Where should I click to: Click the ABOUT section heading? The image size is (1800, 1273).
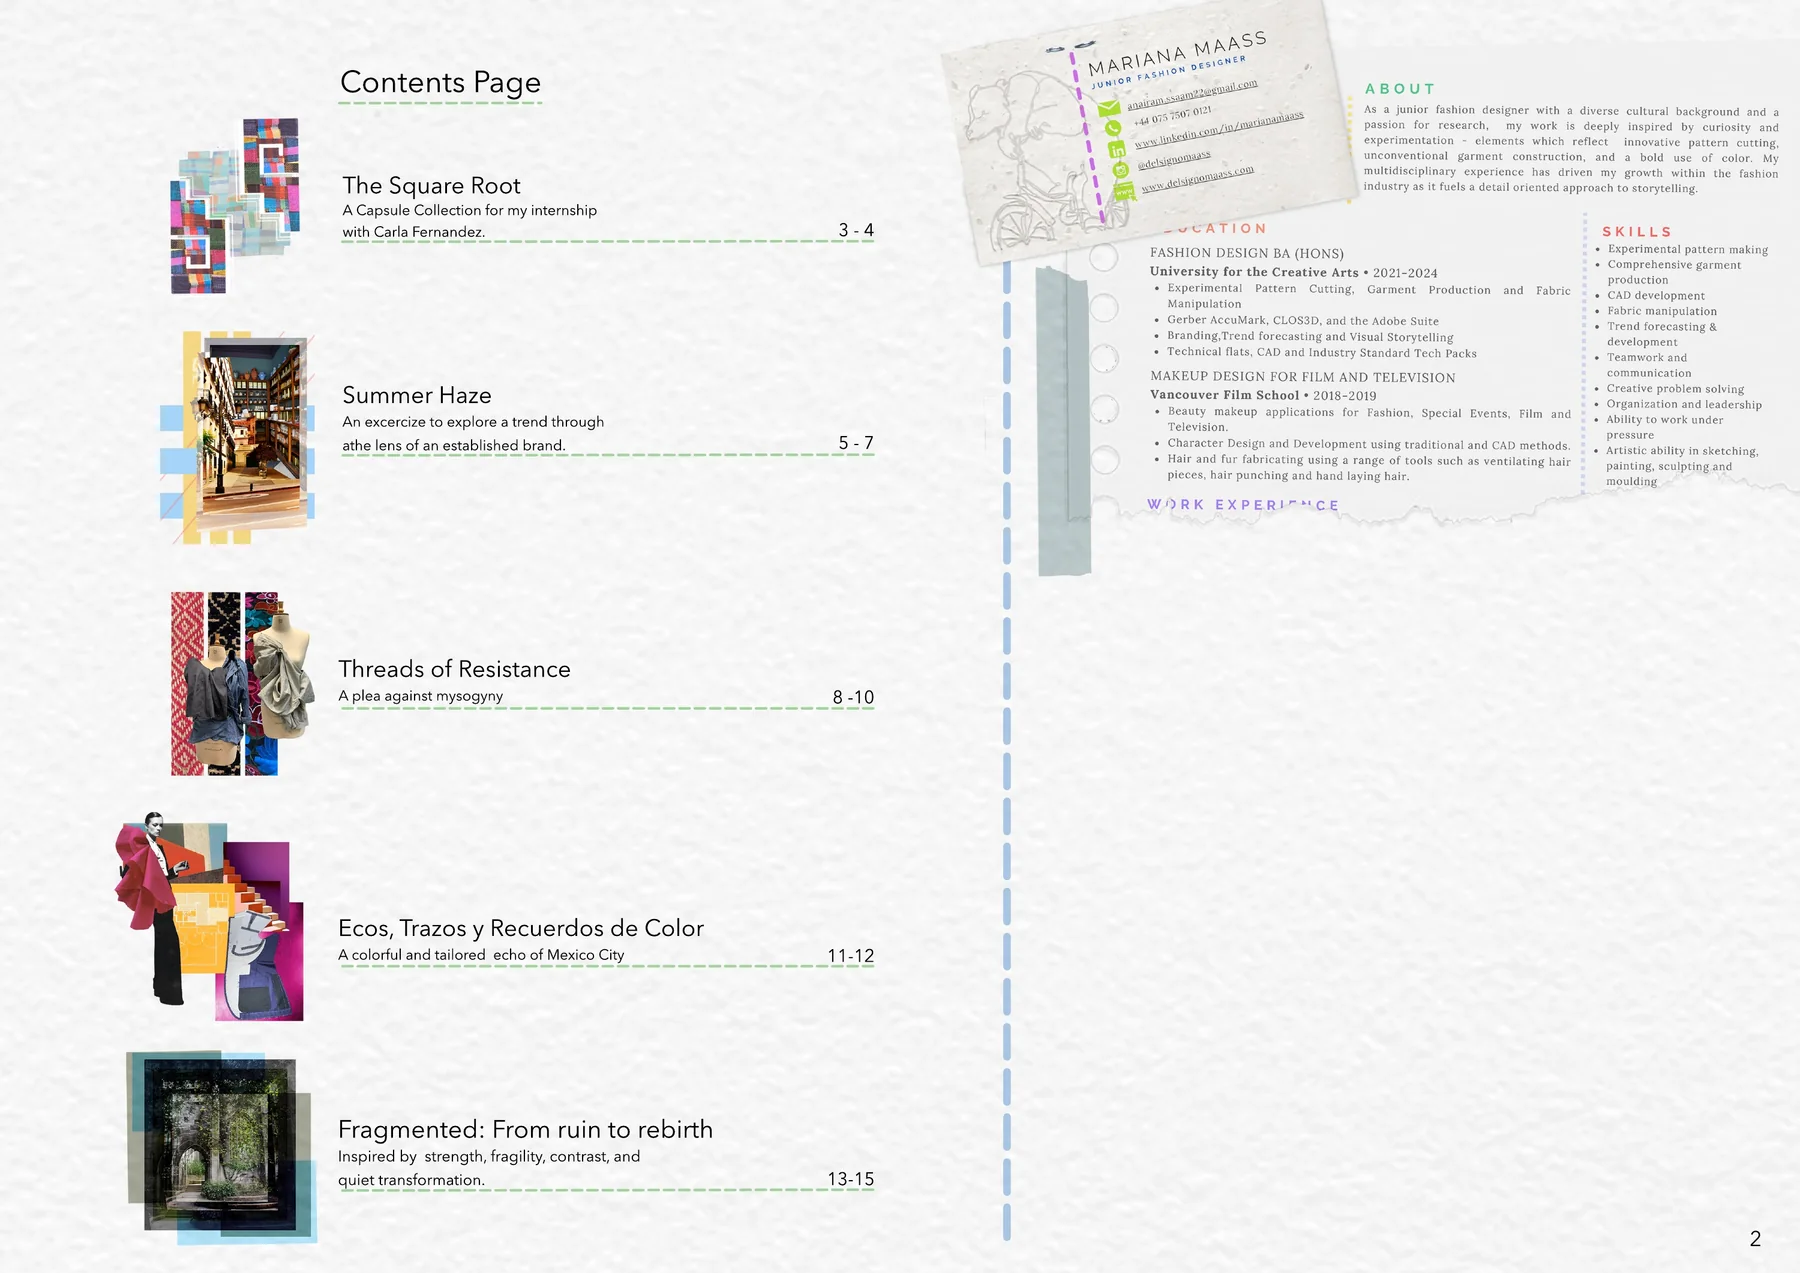click(1400, 89)
